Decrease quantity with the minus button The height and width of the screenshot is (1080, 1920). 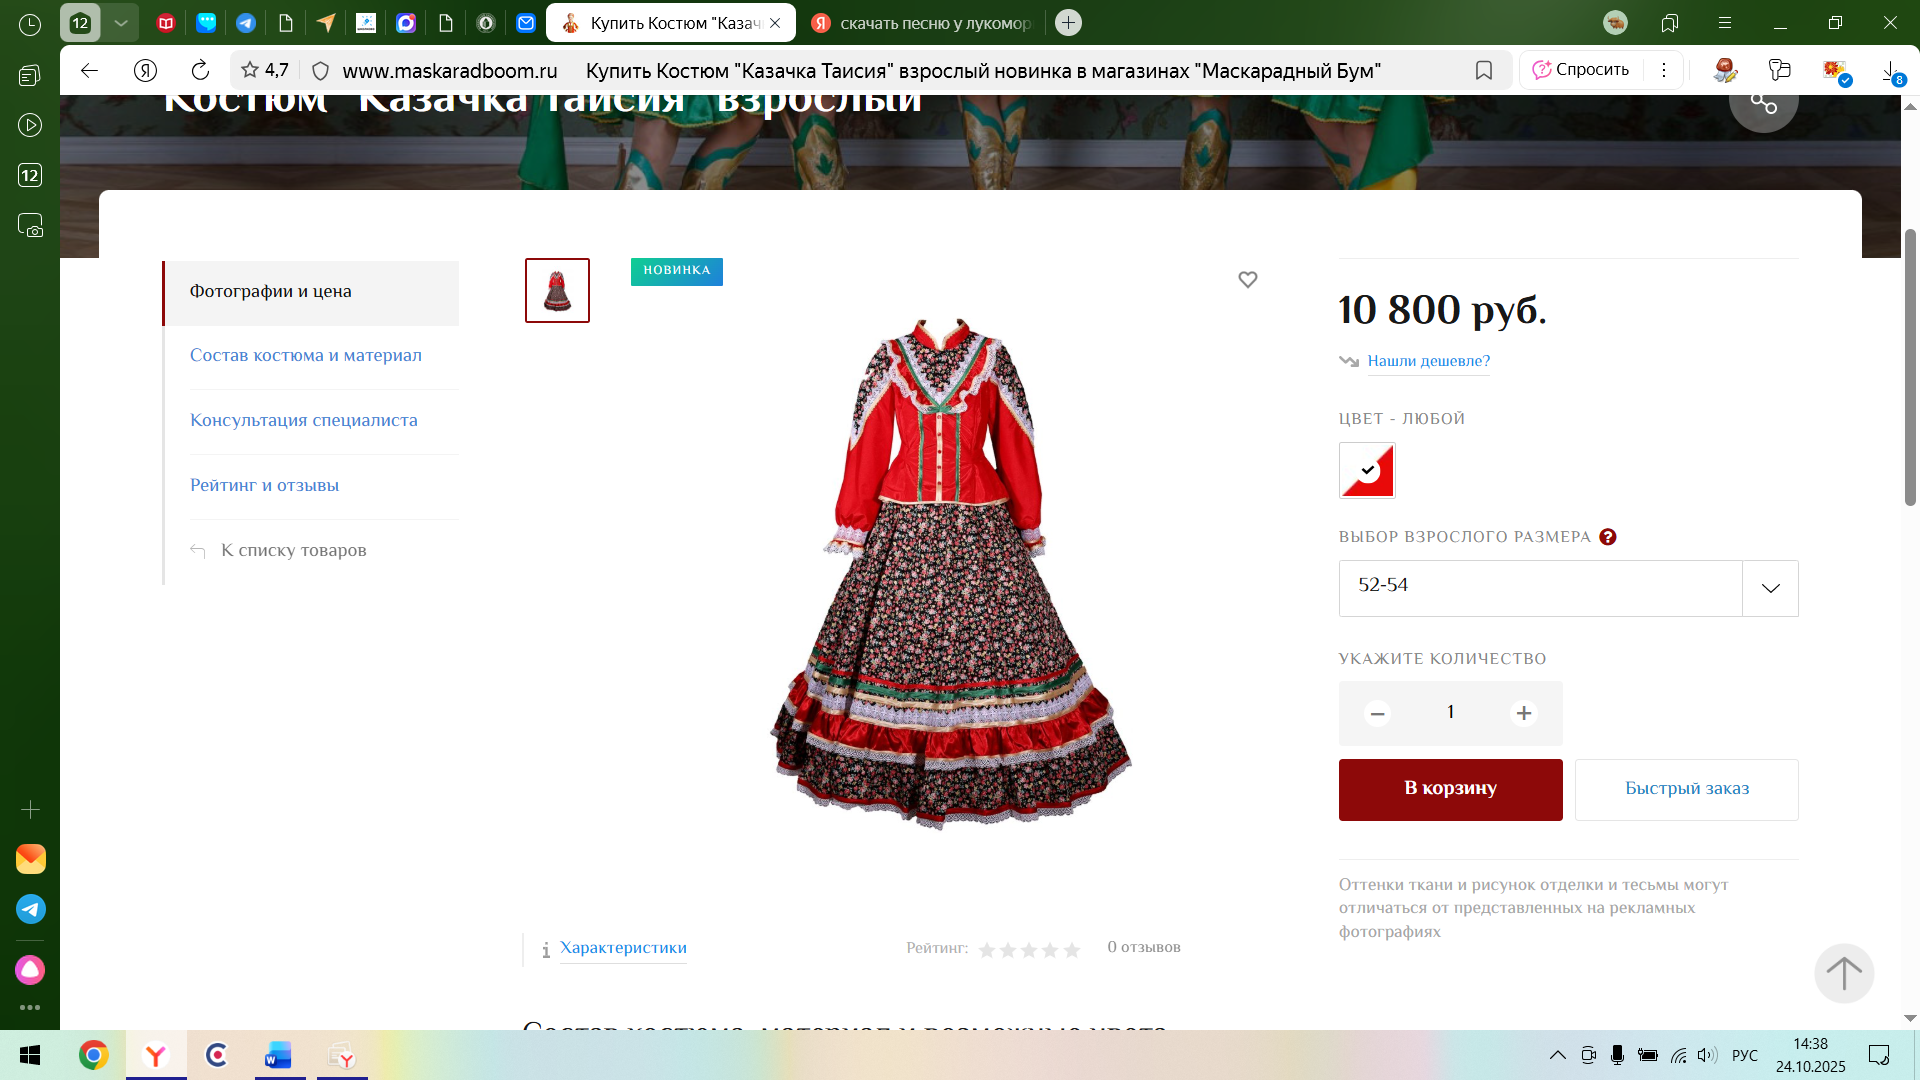(1377, 713)
